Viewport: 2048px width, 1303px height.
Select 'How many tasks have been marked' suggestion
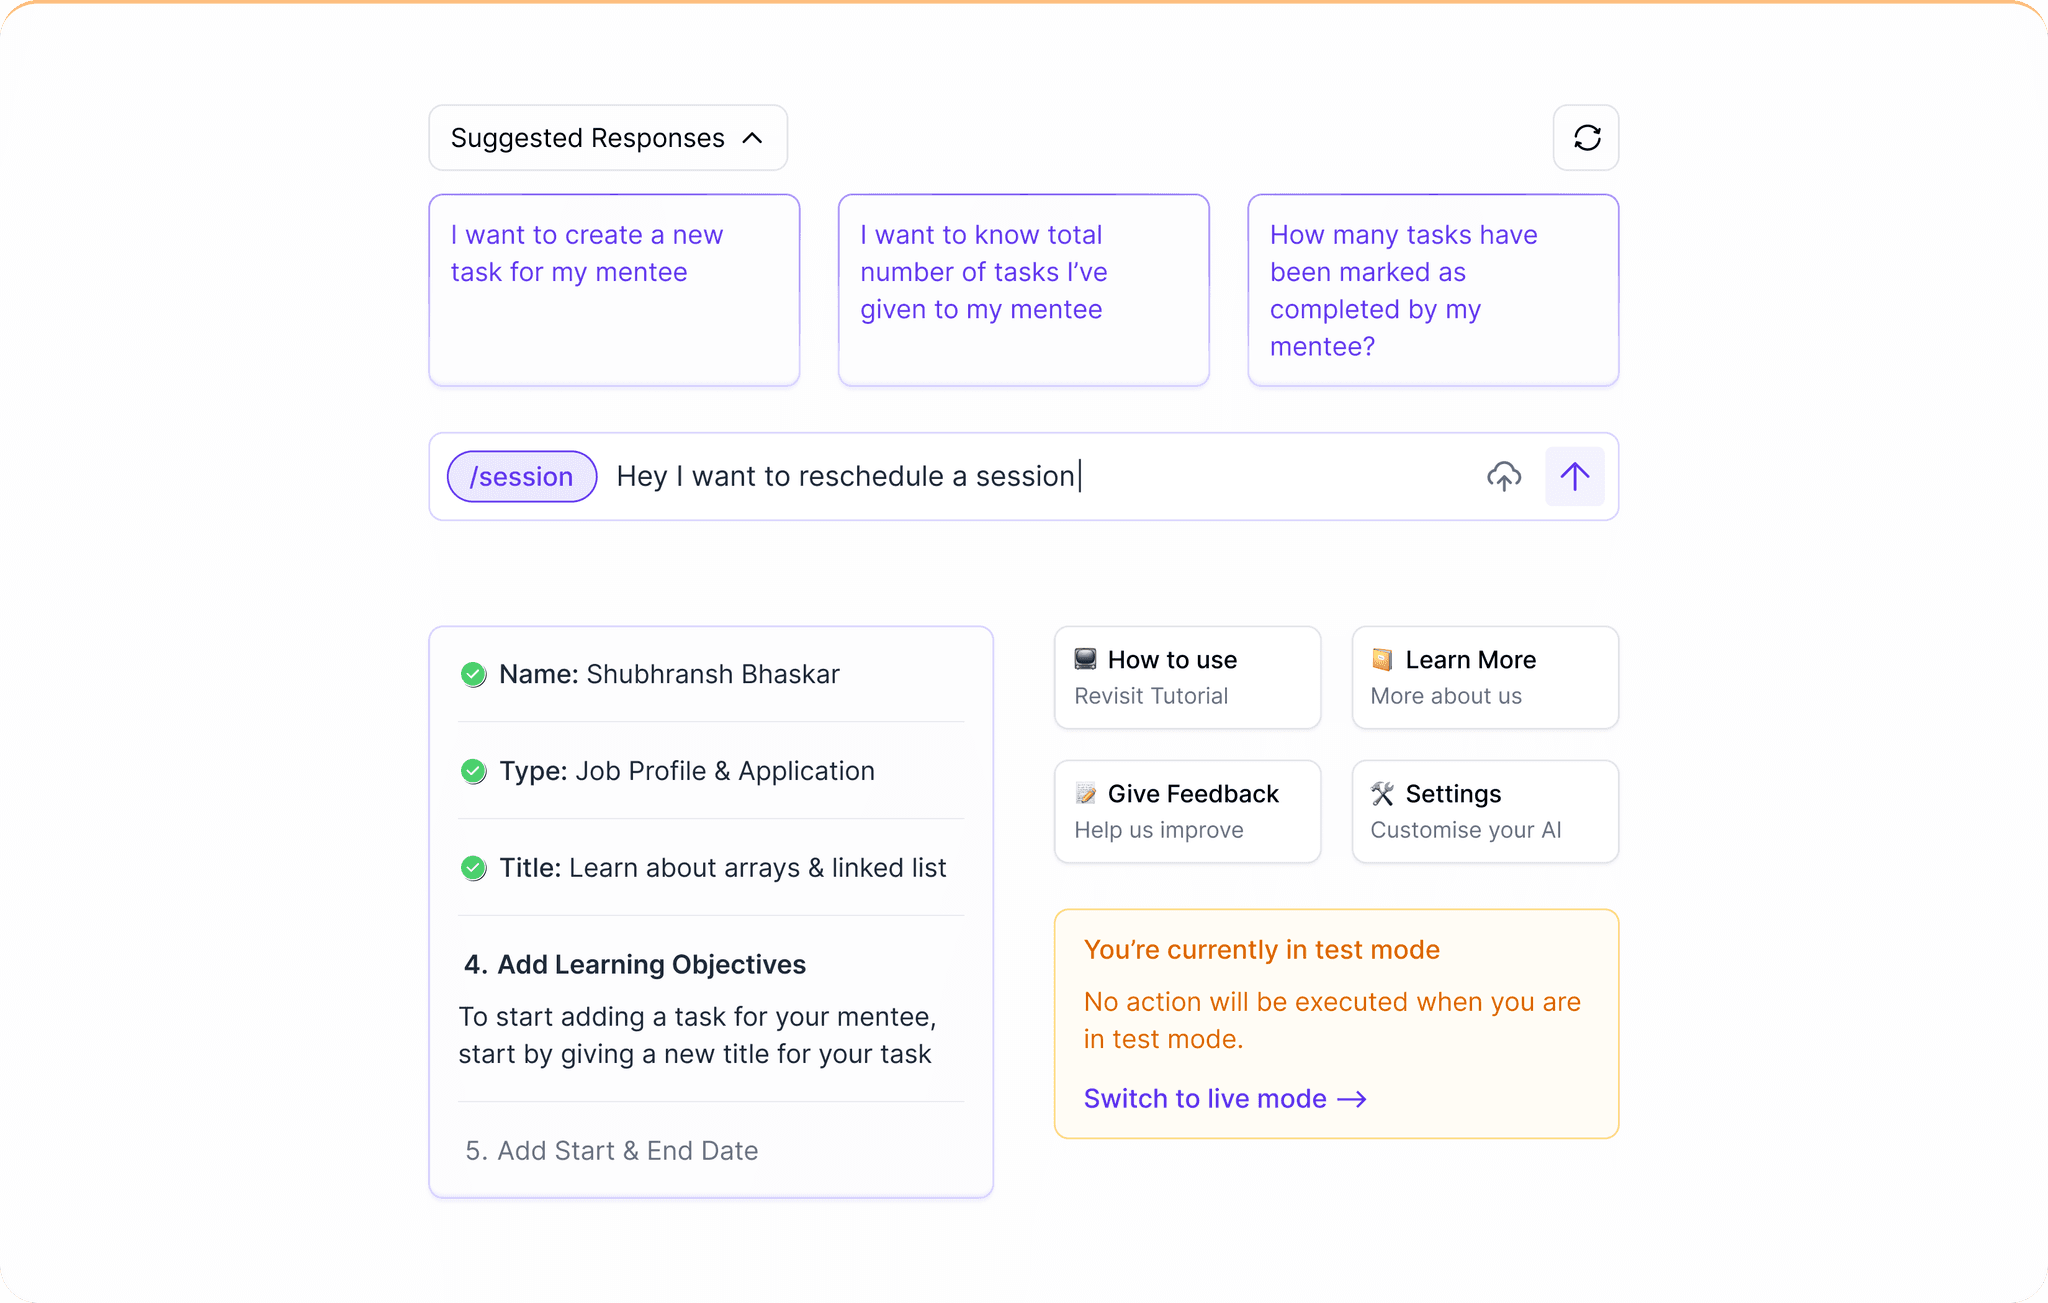click(1432, 290)
